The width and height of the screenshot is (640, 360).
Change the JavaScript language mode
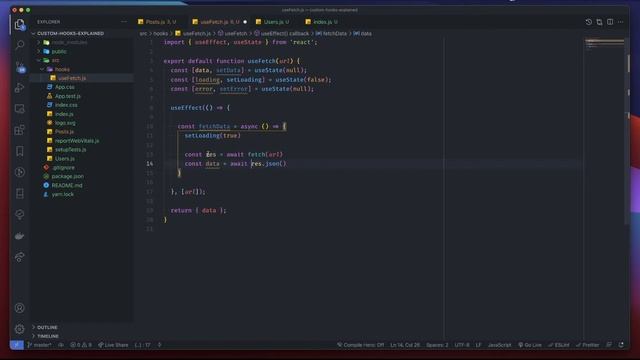click(500, 345)
